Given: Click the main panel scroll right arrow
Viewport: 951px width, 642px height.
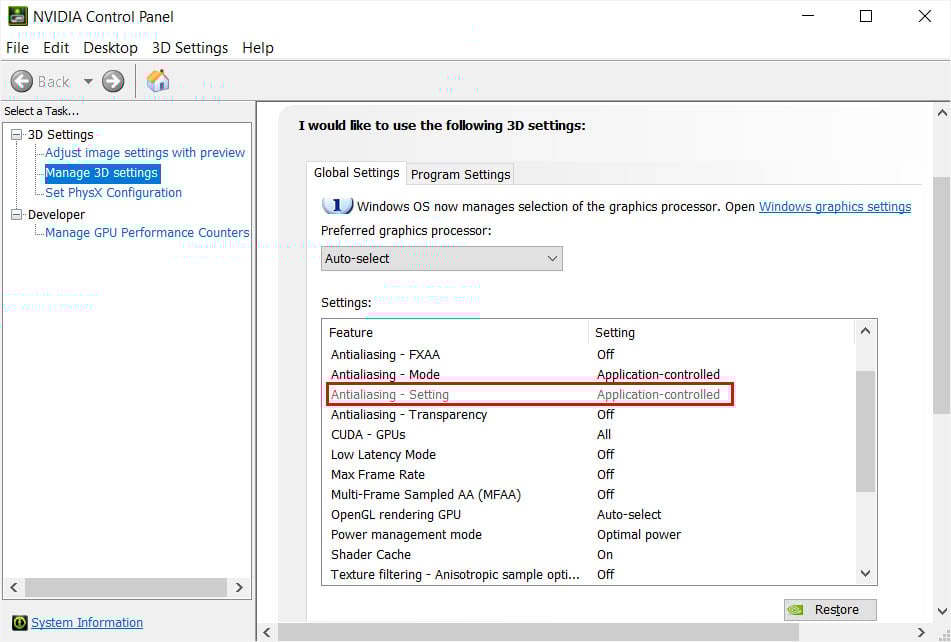Looking at the screenshot, I should [921, 633].
